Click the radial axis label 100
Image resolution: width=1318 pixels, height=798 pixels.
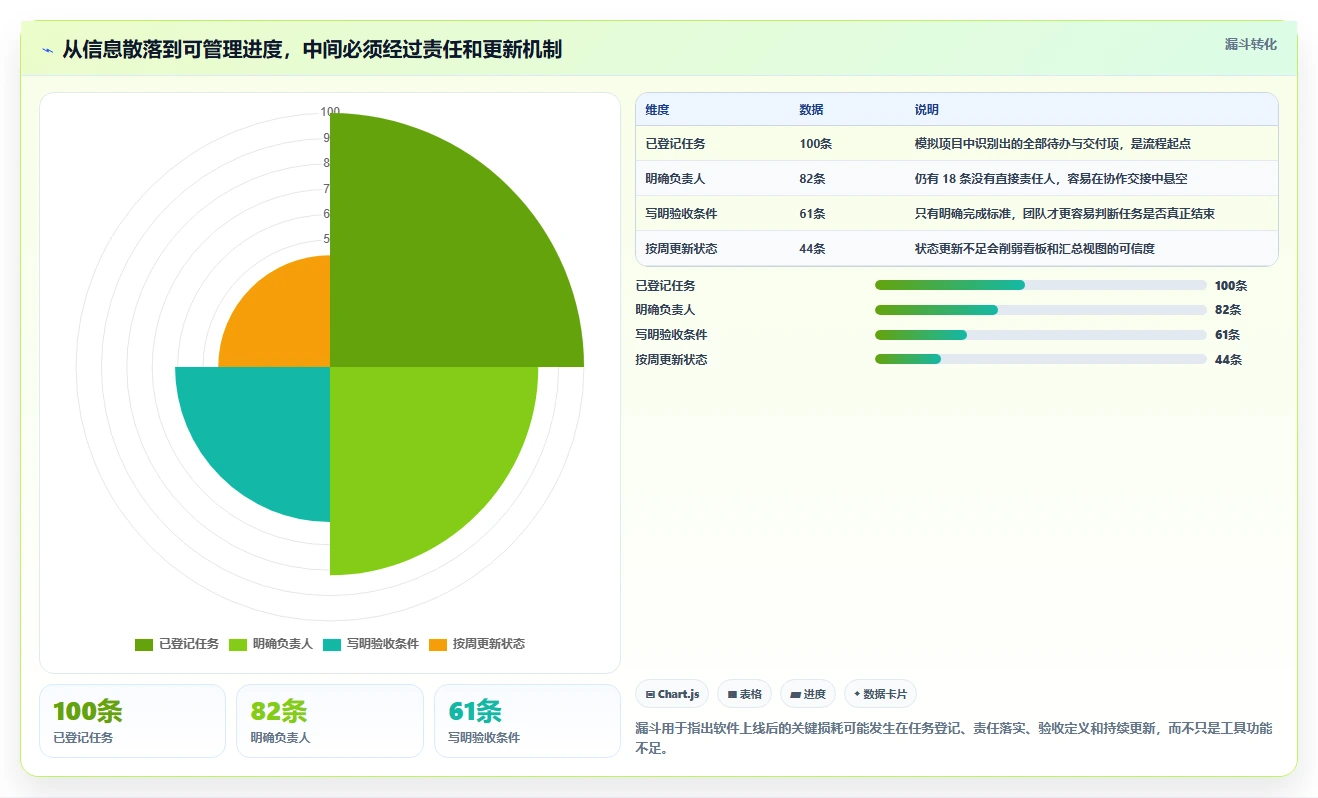click(x=330, y=112)
